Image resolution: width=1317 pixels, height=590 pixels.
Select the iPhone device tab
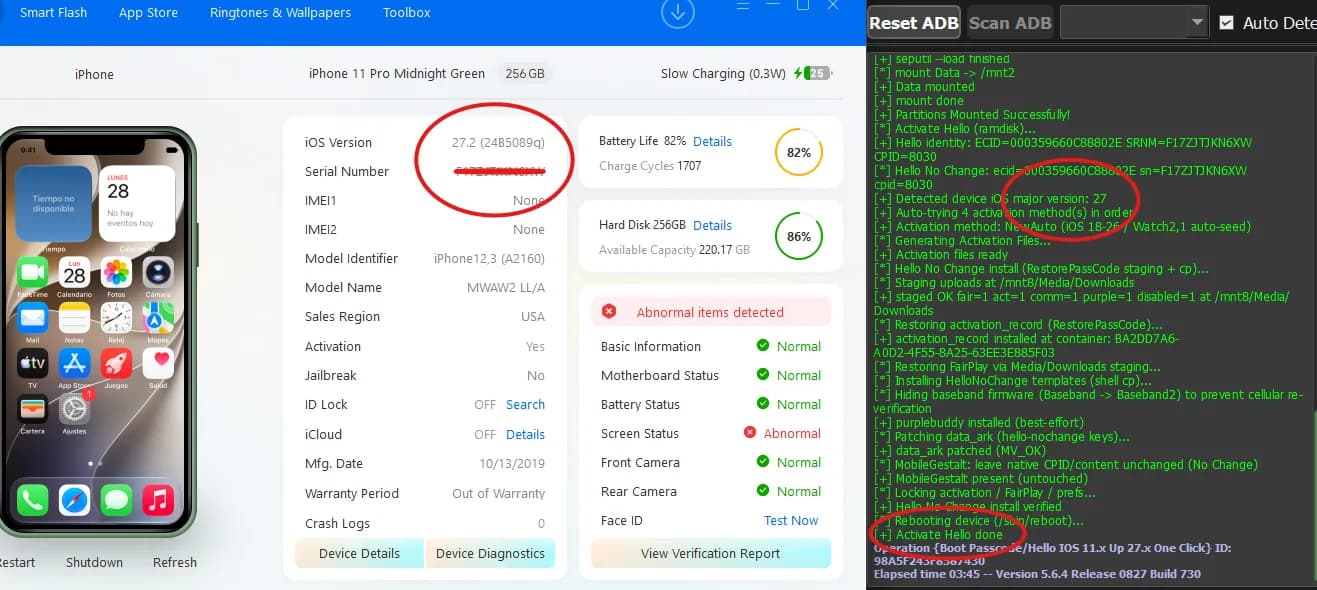pos(94,74)
